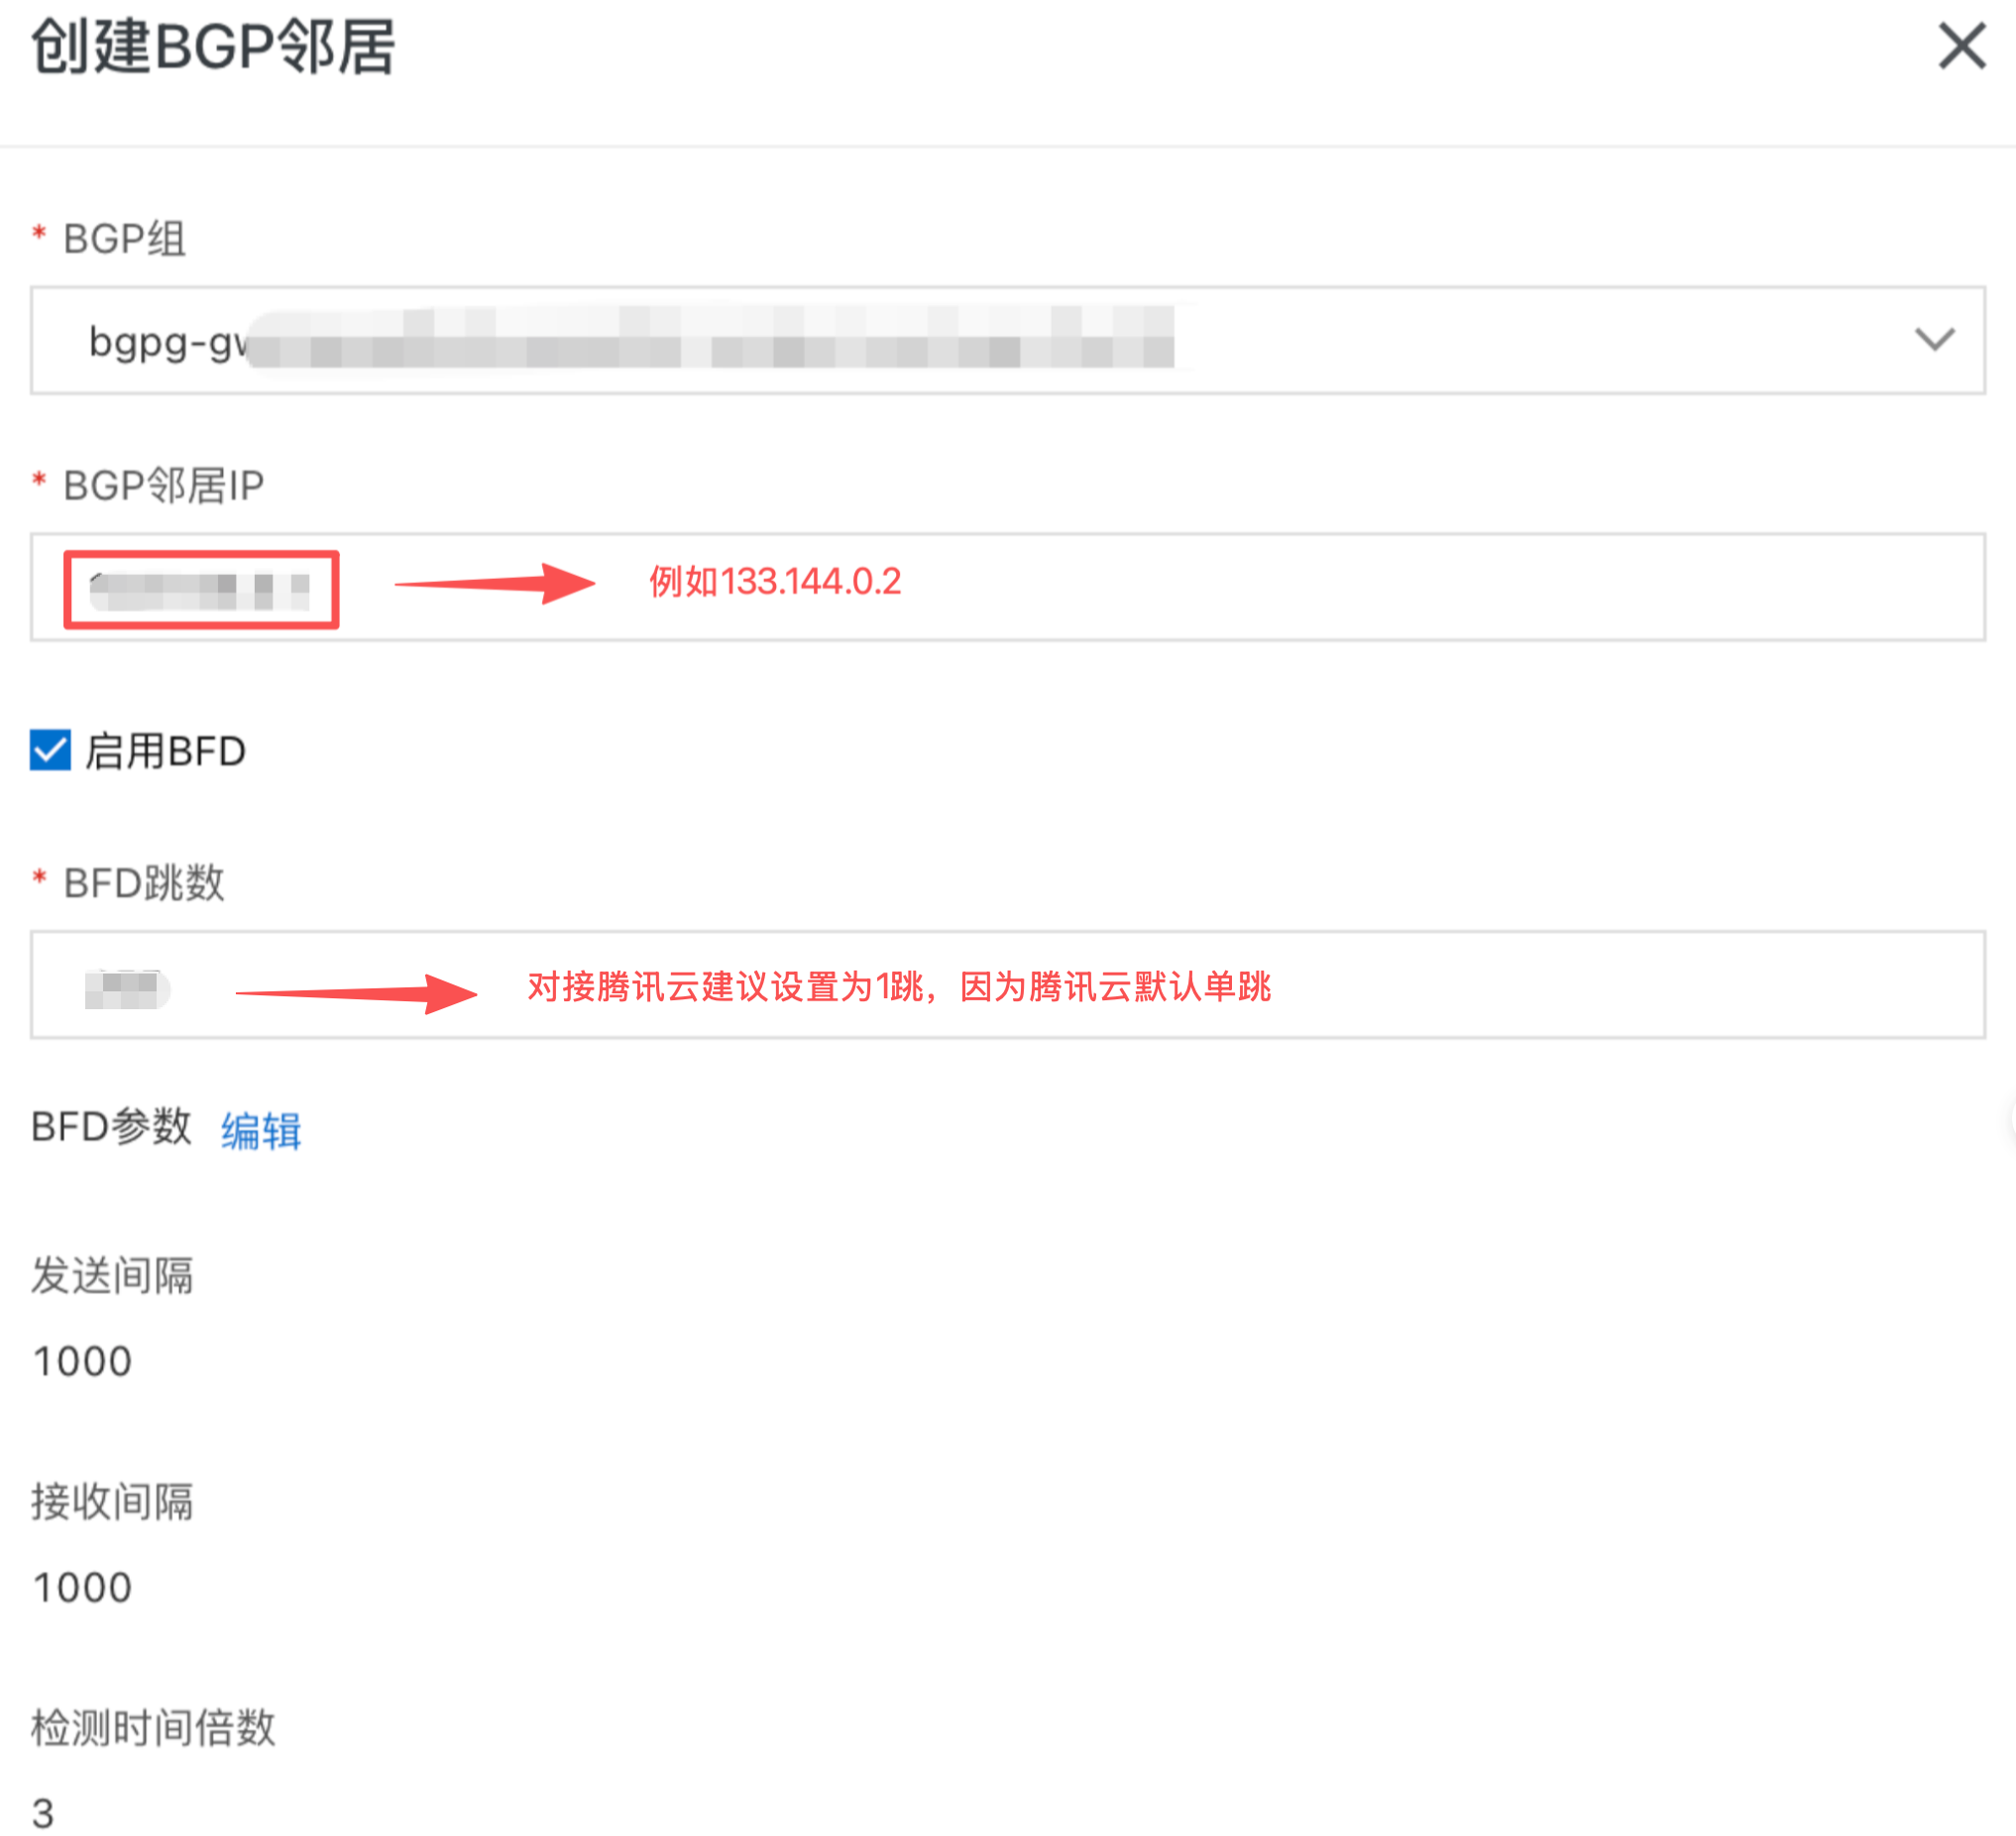This screenshot has height=1836, width=2016.
Task: Click the 启用BFD label text
Action: [x=165, y=751]
